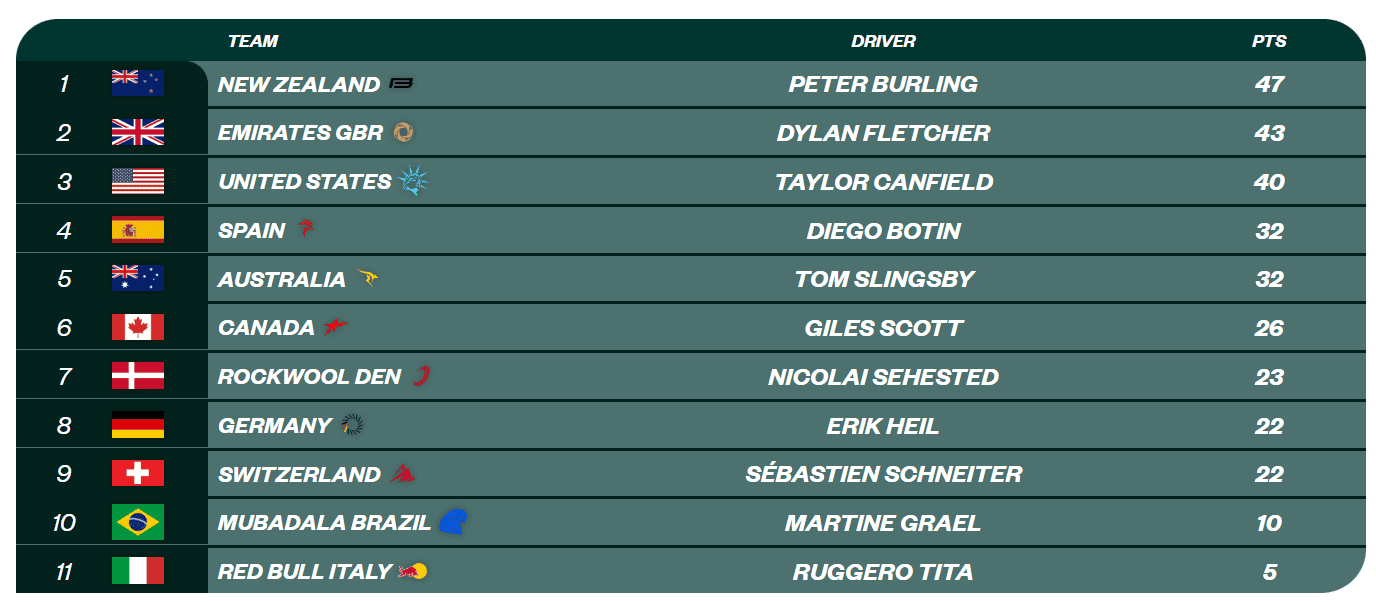Viewport: 1376px width, 602px height.
Task: Select the Brazil flag icon
Action: click(x=138, y=523)
